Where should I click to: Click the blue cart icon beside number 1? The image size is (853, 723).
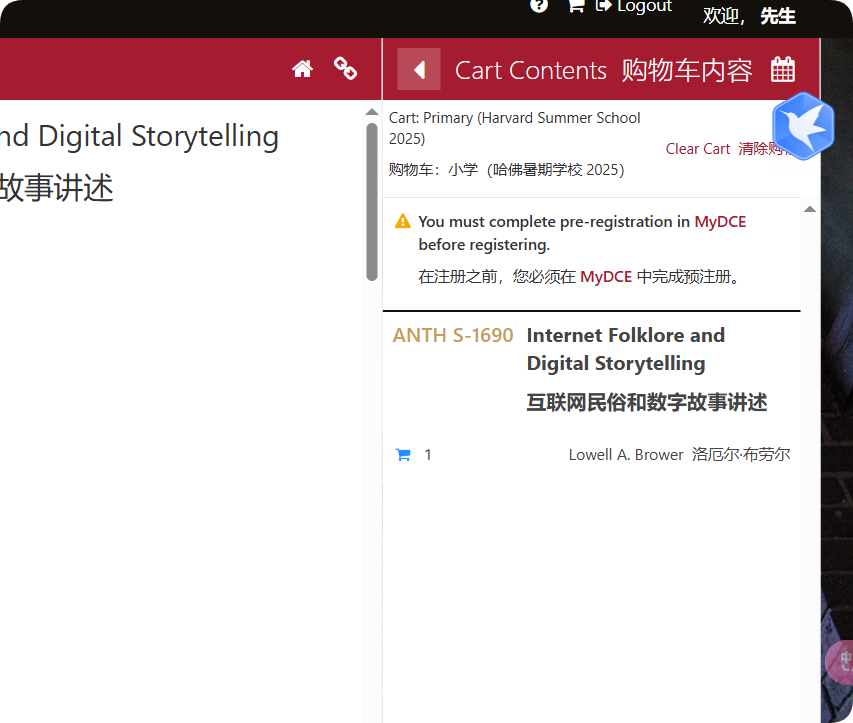click(403, 455)
